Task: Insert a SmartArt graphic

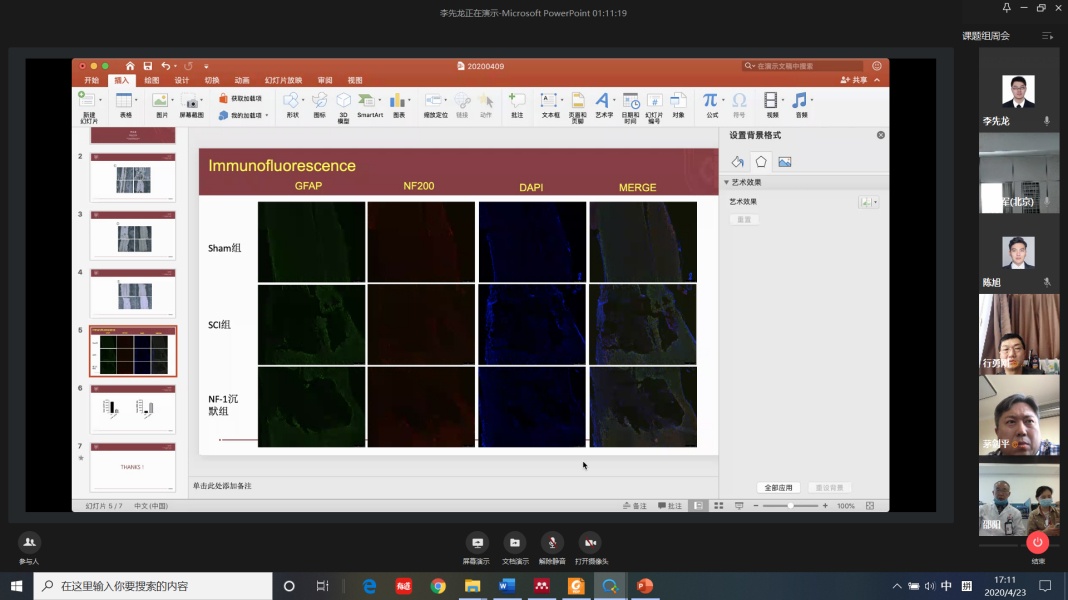Action: coord(369,102)
